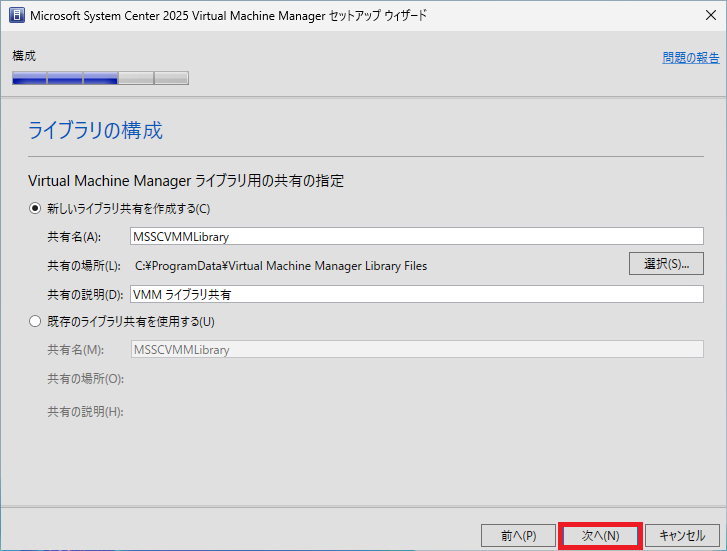Viewport: 727px width, 551px height.
Task: Click the 共有の場所(O) label
Action: tap(85, 379)
